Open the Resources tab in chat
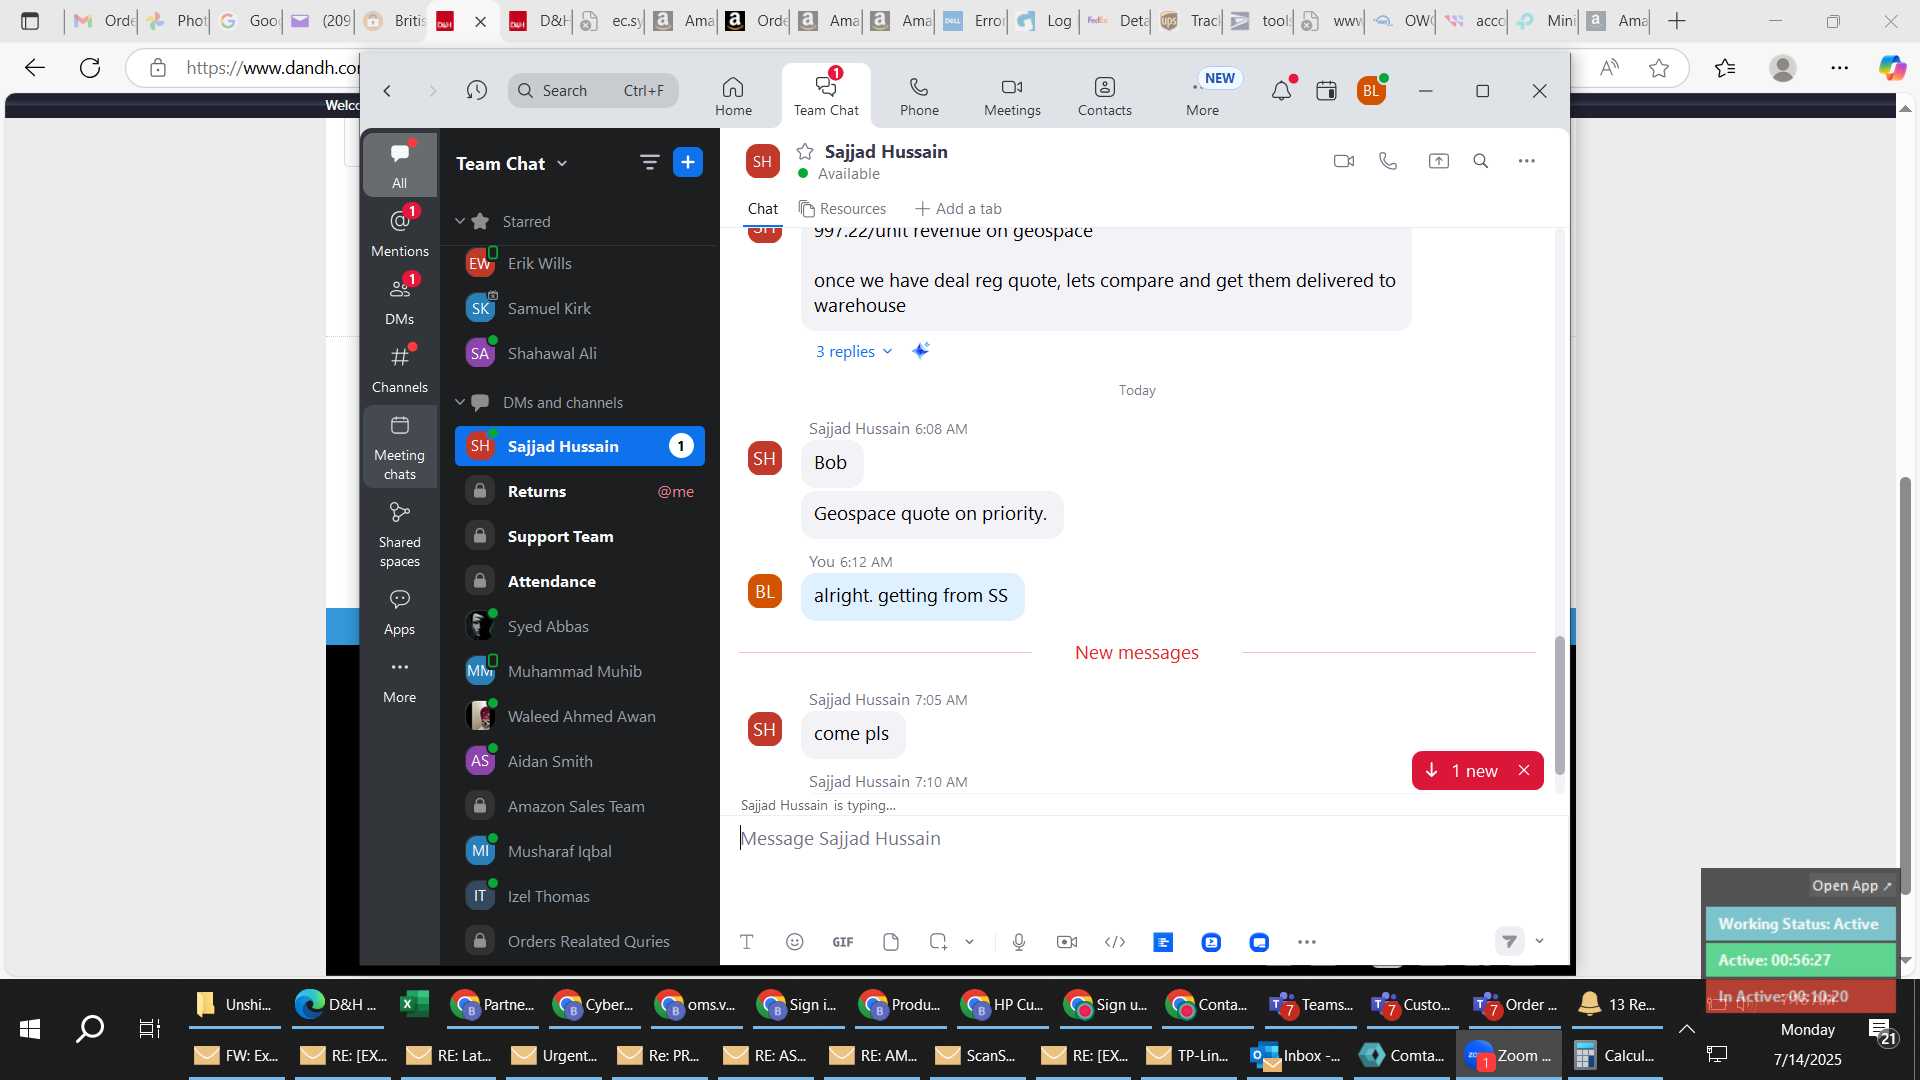The height and width of the screenshot is (1080, 1920). coord(843,208)
